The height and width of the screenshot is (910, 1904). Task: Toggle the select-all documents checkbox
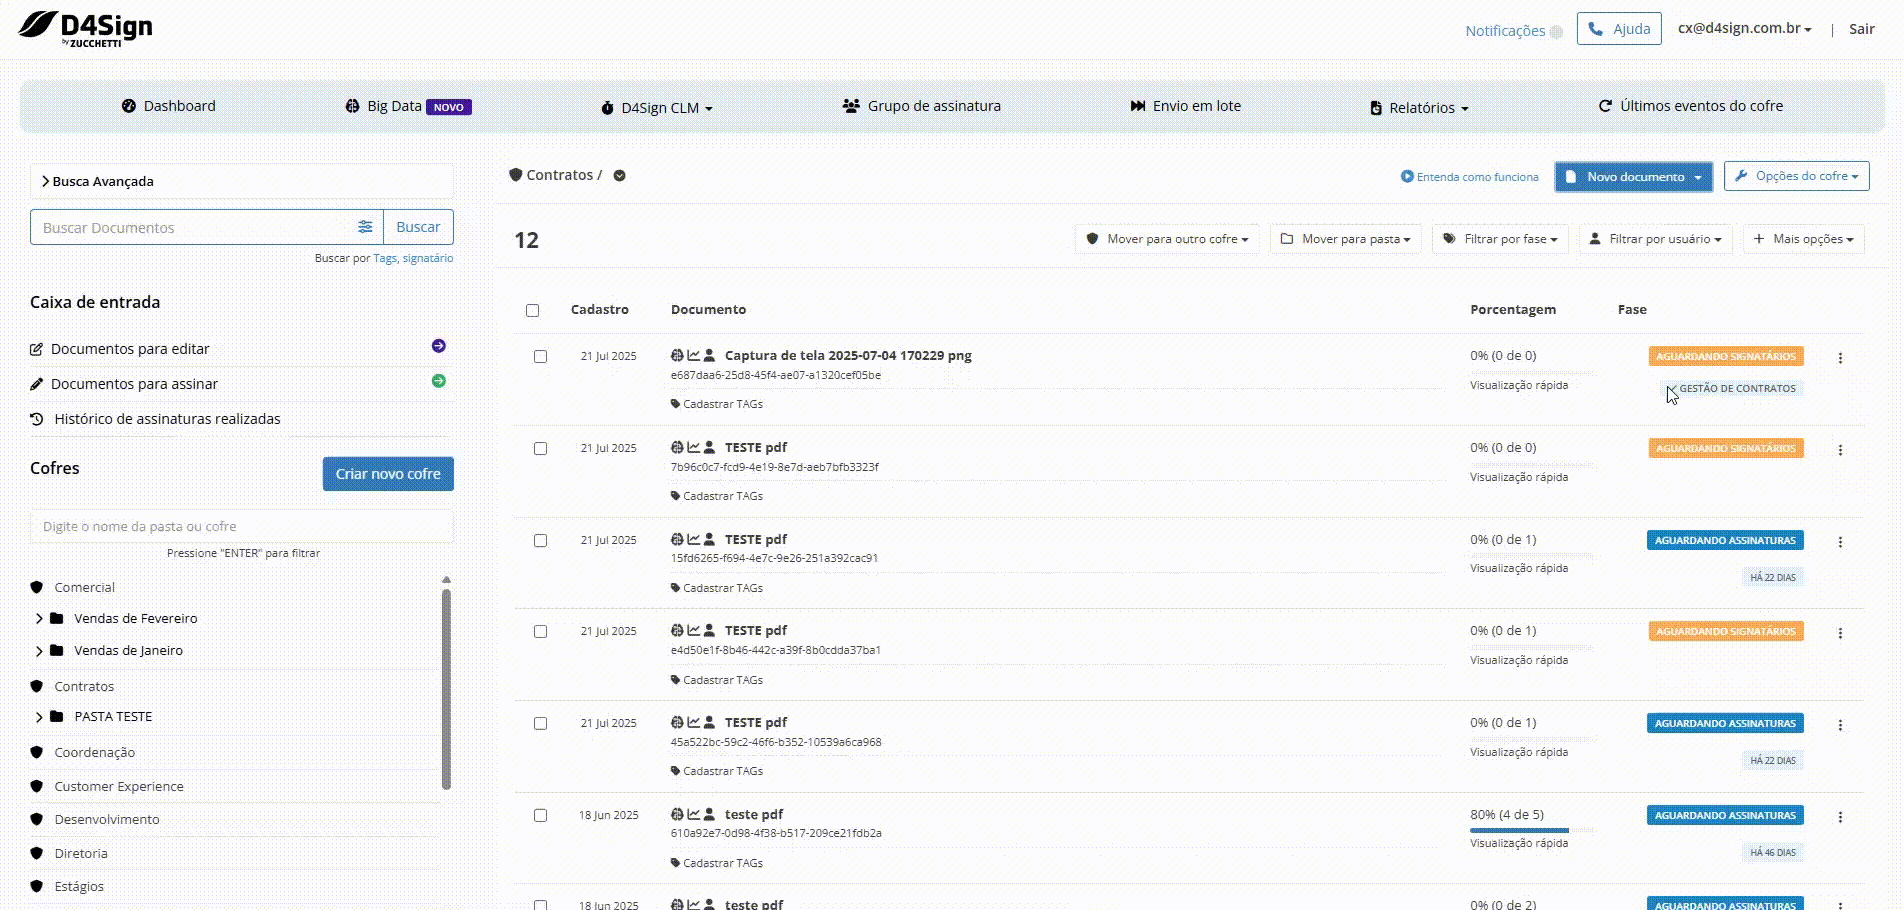tap(532, 310)
